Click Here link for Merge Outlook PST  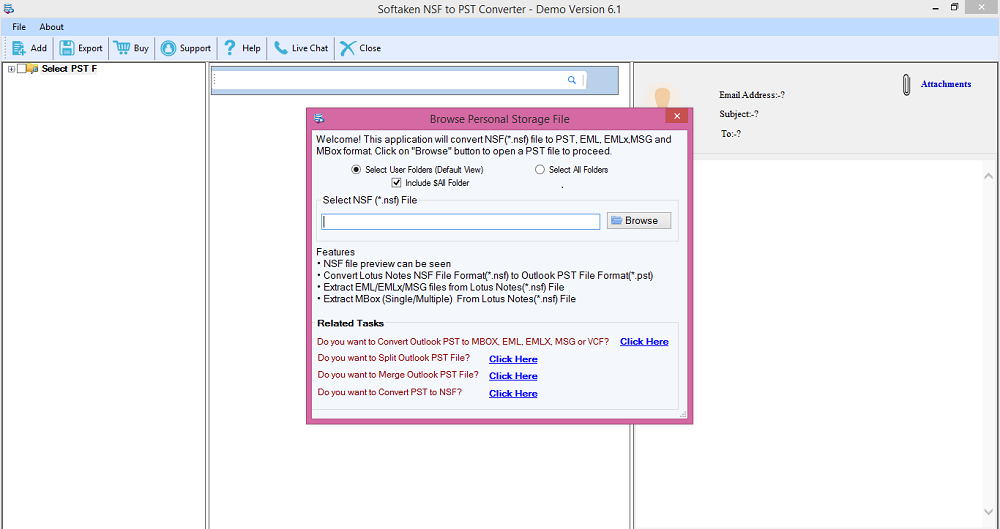(513, 376)
